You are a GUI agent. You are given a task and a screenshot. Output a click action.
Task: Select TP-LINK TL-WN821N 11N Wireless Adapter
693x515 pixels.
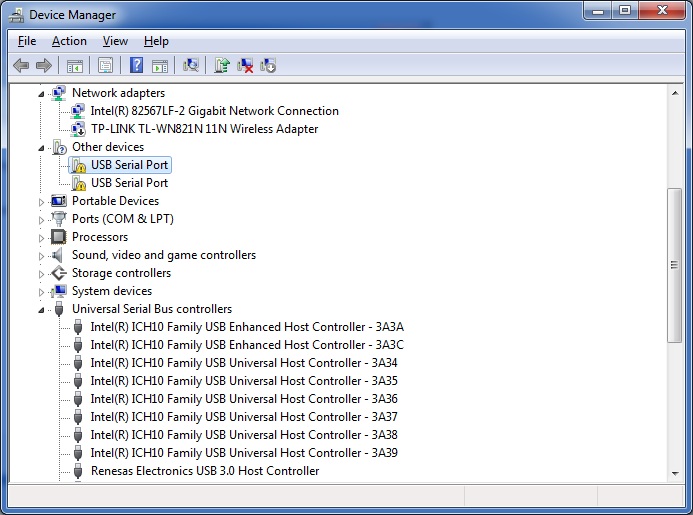tap(205, 129)
